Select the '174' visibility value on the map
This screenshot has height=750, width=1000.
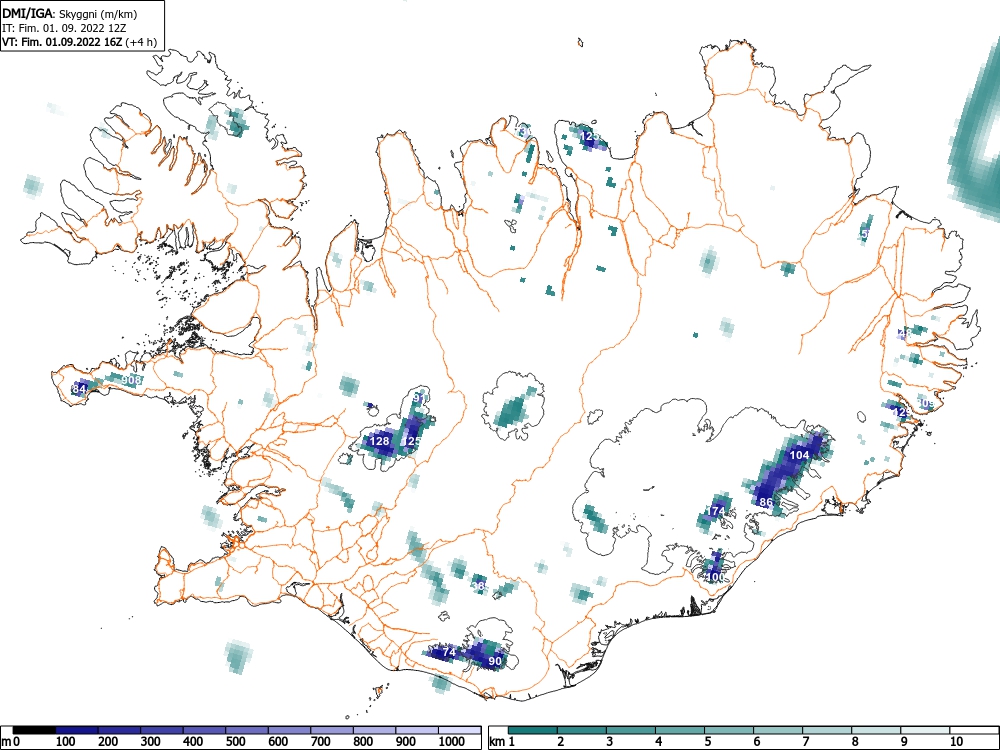(x=716, y=511)
